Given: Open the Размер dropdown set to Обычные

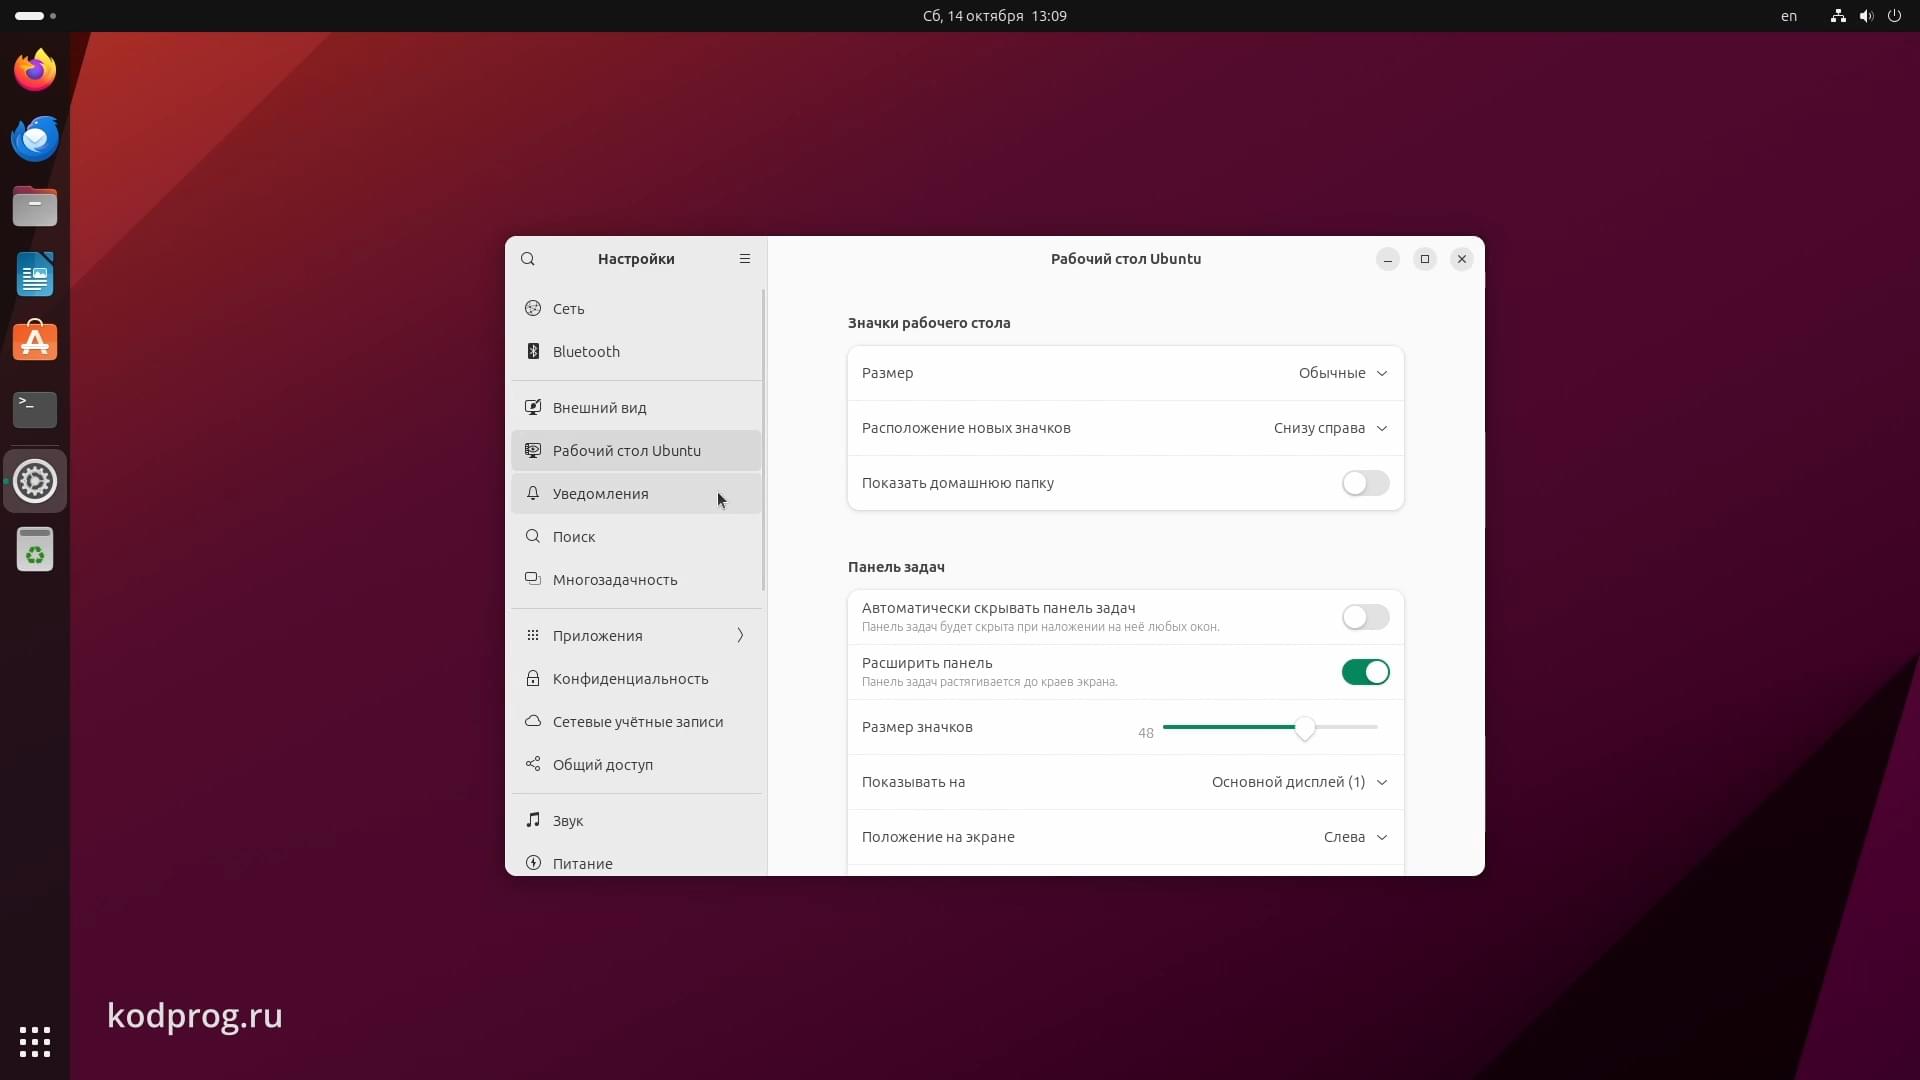Looking at the screenshot, I should pyautogui.click(x=1343, y=373).
